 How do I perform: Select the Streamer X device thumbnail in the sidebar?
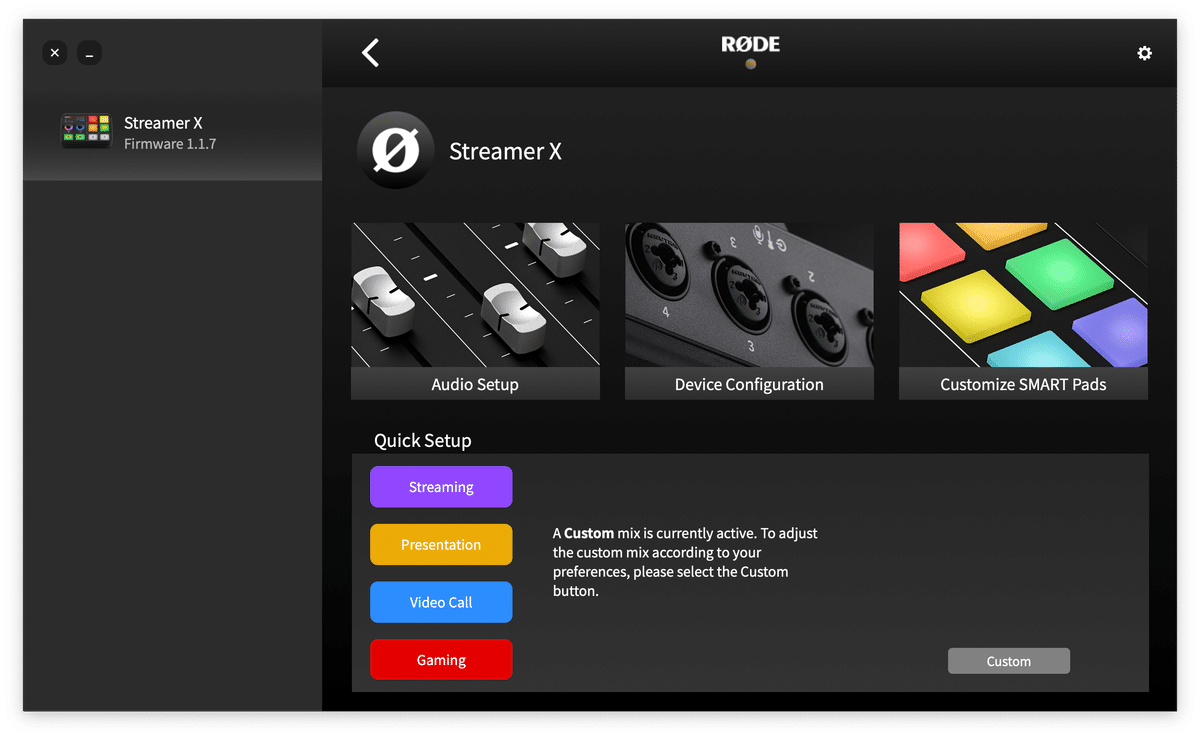point(86,132)
